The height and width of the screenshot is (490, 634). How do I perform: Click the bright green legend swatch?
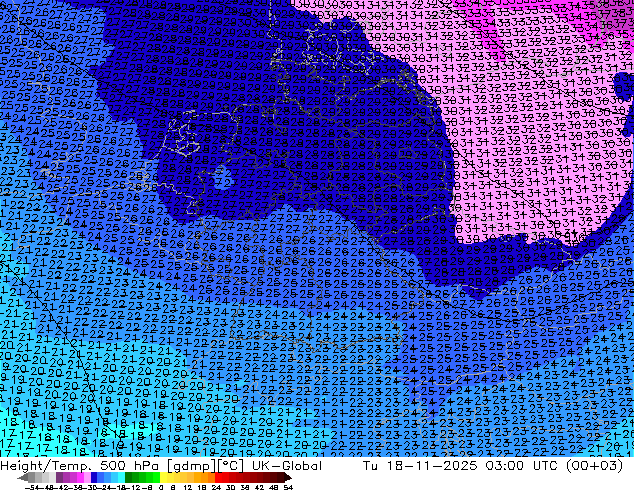pyautogui.click(x=156, y=477)
